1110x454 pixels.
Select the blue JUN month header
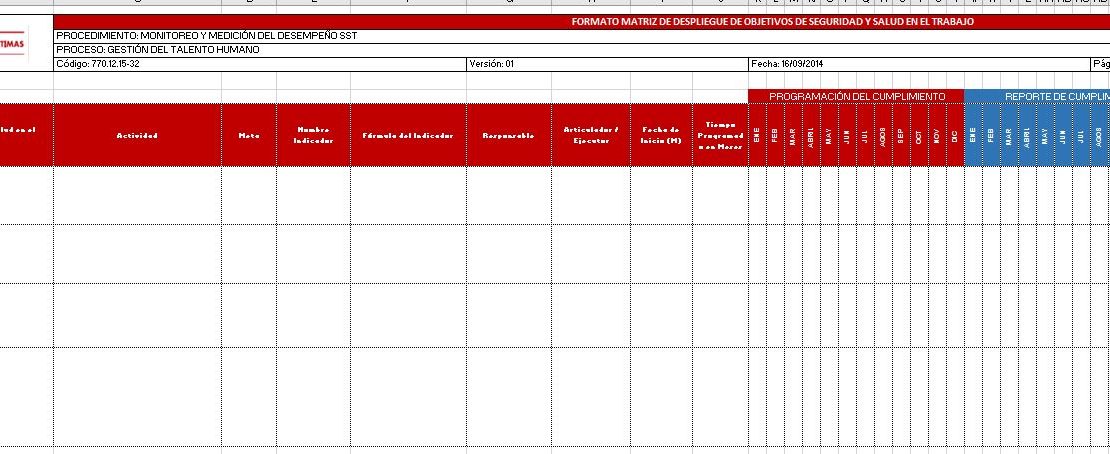1063,135
